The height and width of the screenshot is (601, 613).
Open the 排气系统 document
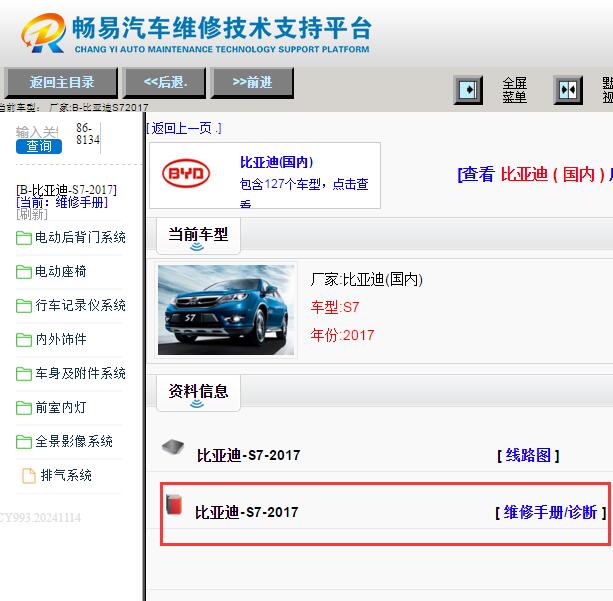pyautogui.click(x=66, y=475)
